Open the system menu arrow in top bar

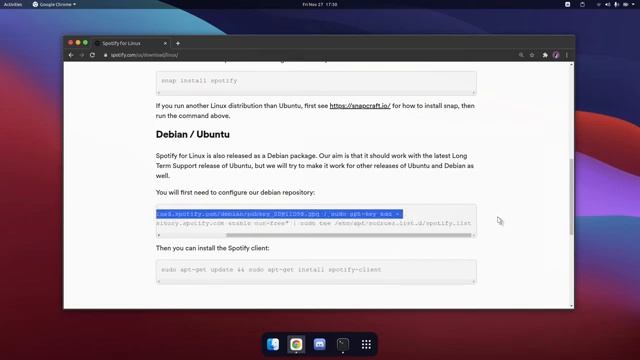(634, 4)
